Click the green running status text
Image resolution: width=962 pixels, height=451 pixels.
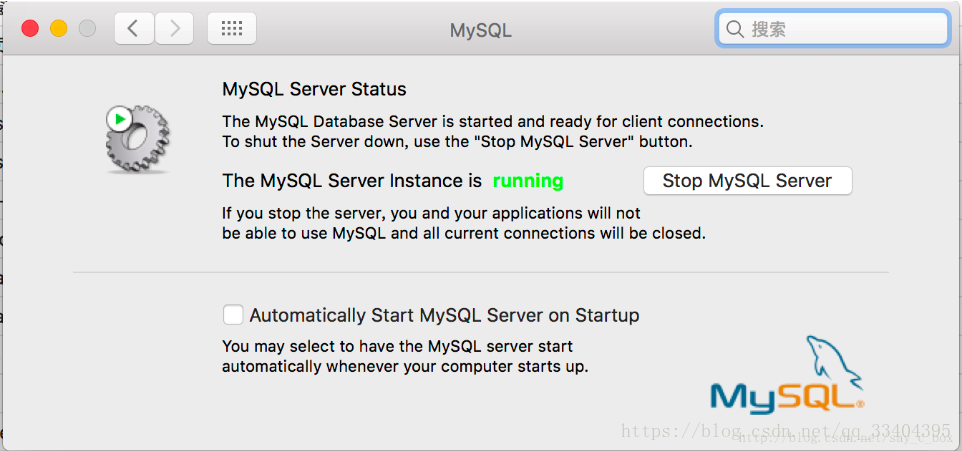coord(528,181)
